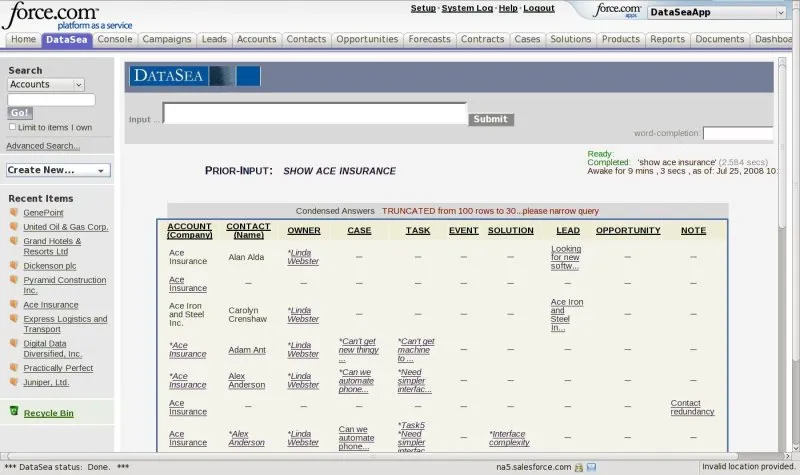Click the Go! search button
The height and width of the screenshot is (475, 800).
20,113
